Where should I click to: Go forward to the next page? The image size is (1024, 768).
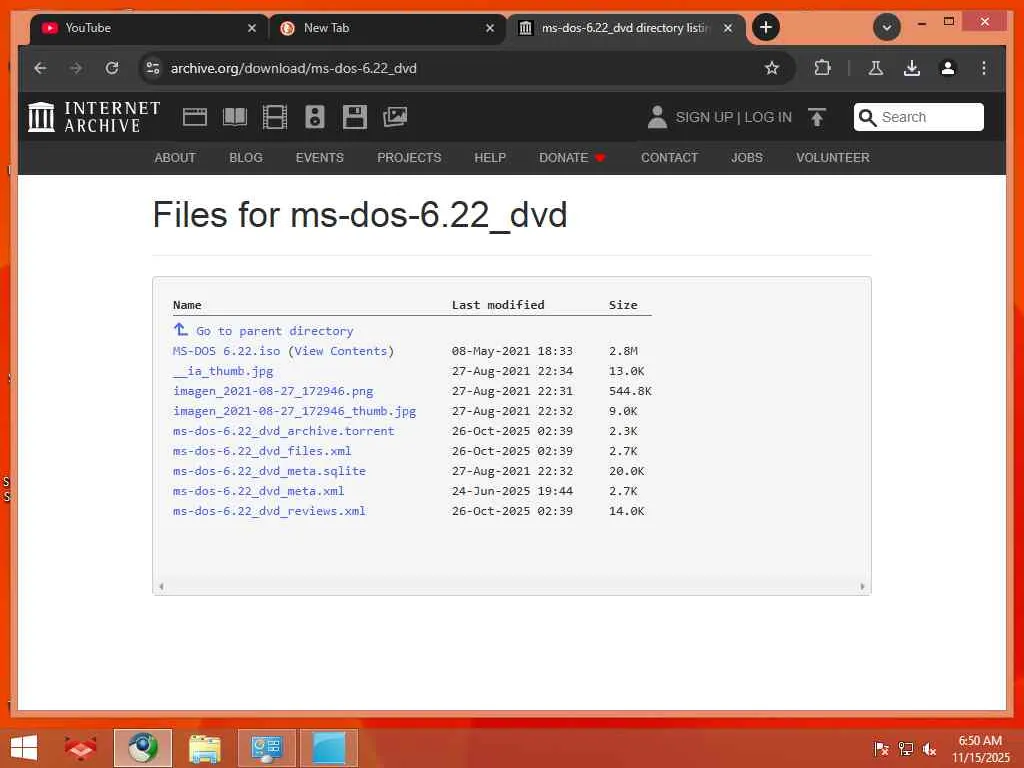[x=76, y=68]
